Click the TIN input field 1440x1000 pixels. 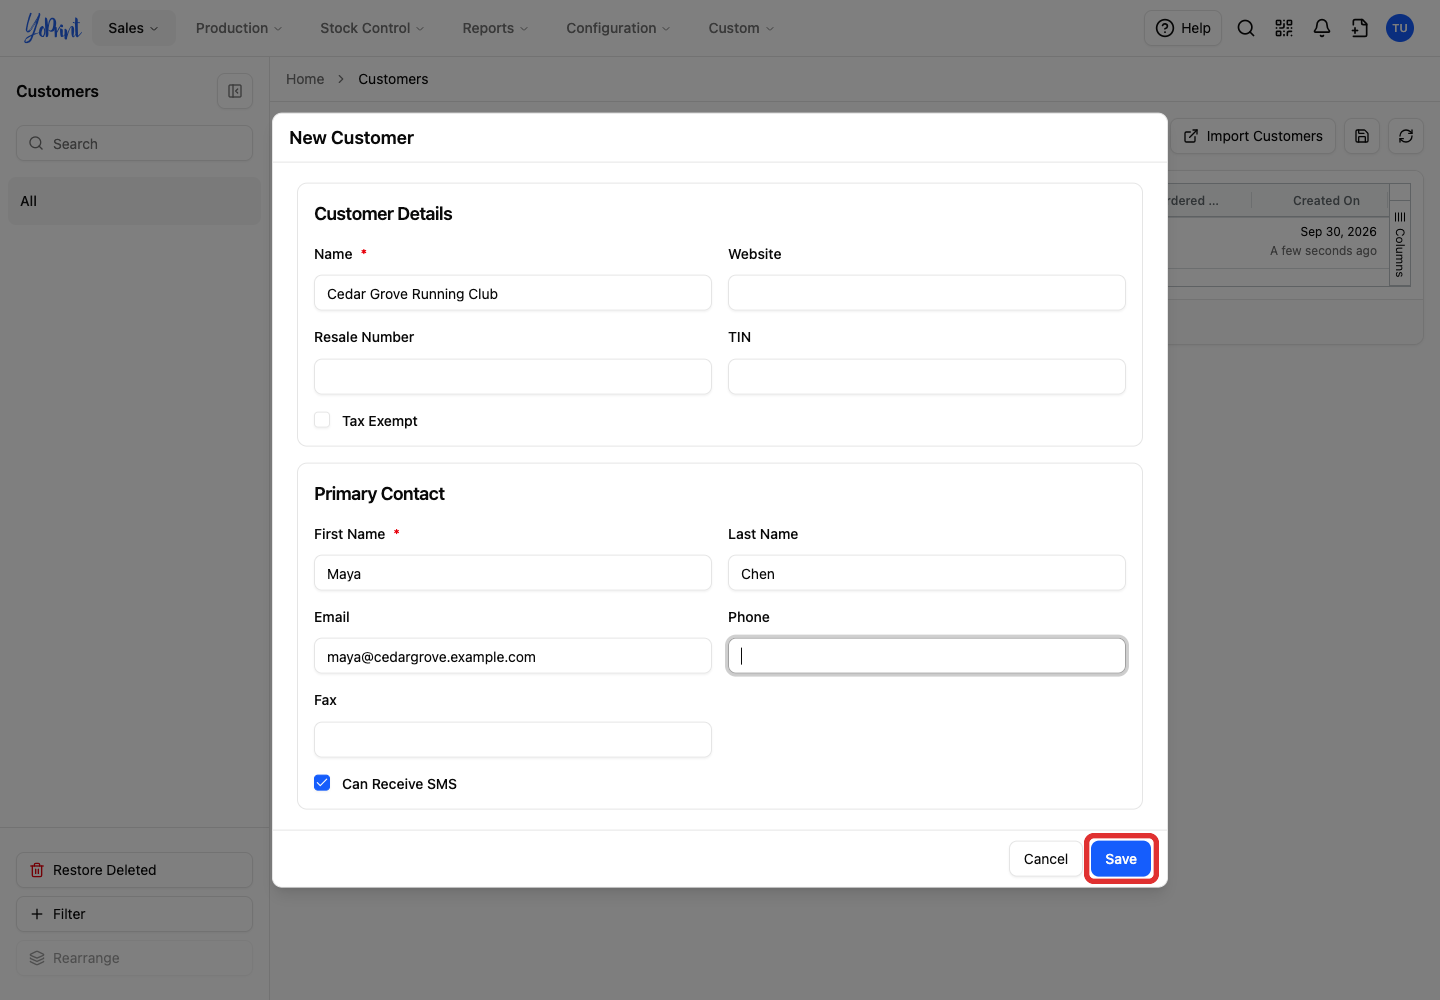pyautogui.click(x=927, y=377)
